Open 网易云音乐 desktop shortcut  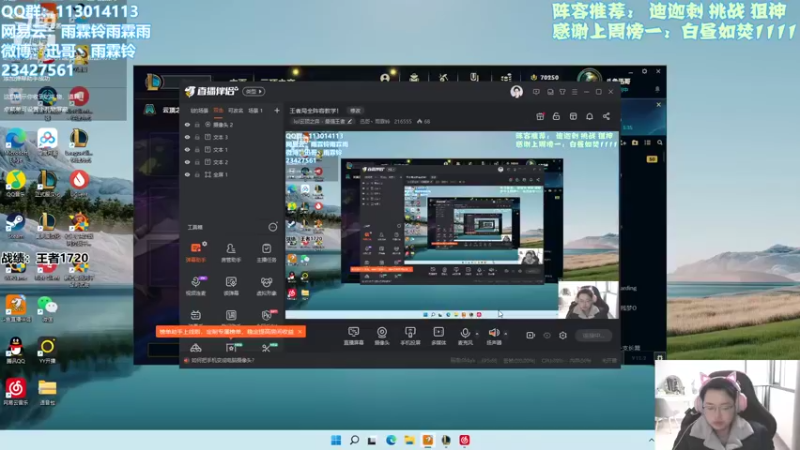pos(15,391)
